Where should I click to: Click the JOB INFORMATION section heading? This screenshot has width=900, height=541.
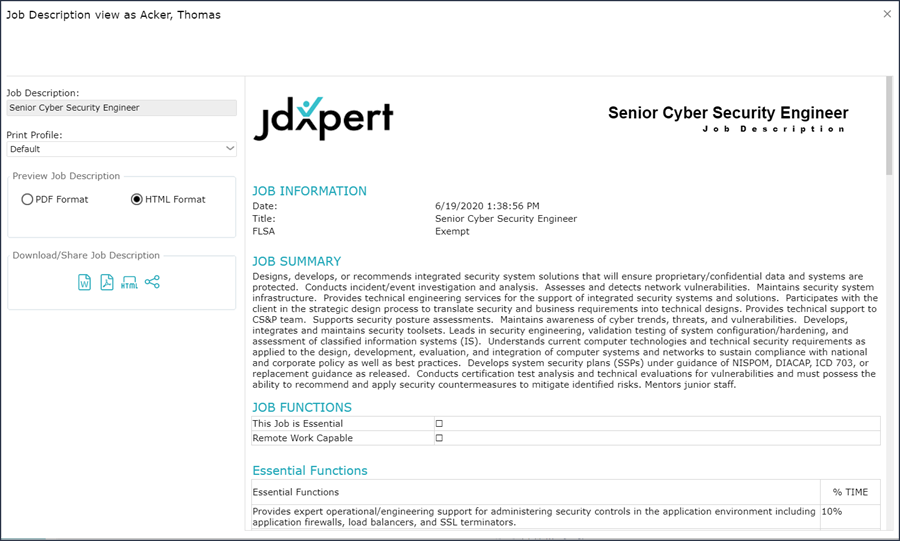(309, 191)
